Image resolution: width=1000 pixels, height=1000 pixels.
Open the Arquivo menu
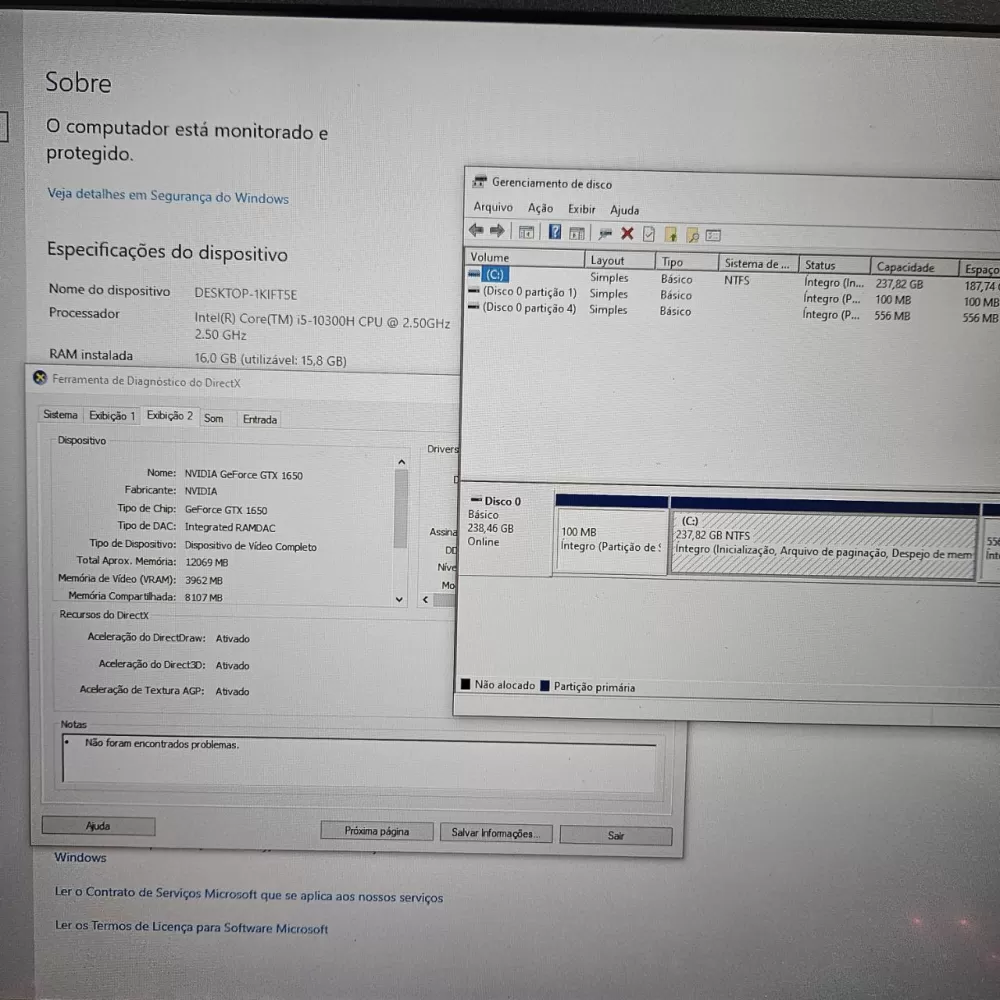pos(493,207)
